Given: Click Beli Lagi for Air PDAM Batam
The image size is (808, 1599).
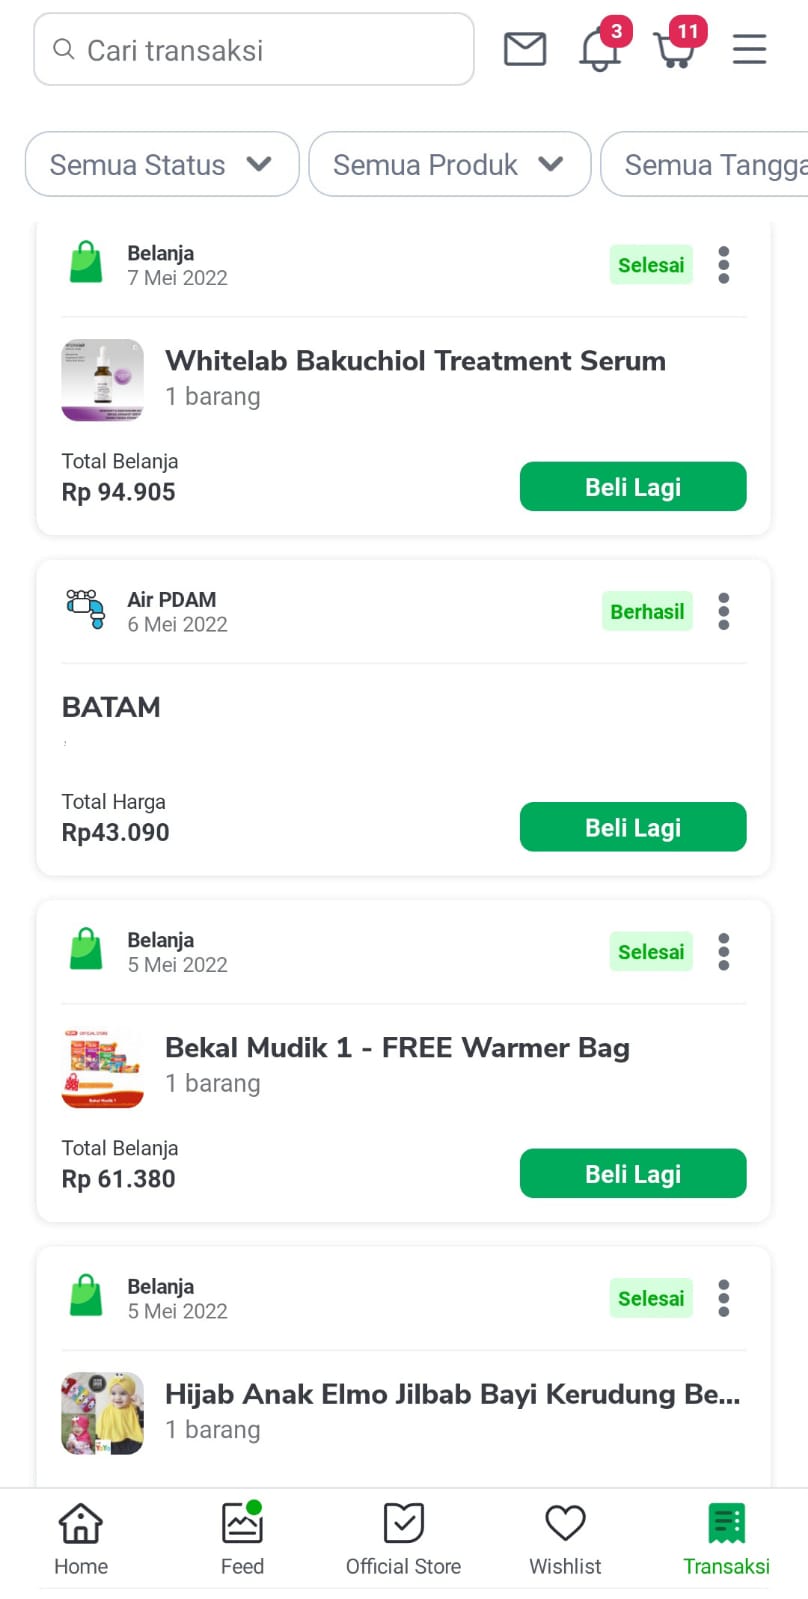Looking at the screenshot, I should pos(633,827).
